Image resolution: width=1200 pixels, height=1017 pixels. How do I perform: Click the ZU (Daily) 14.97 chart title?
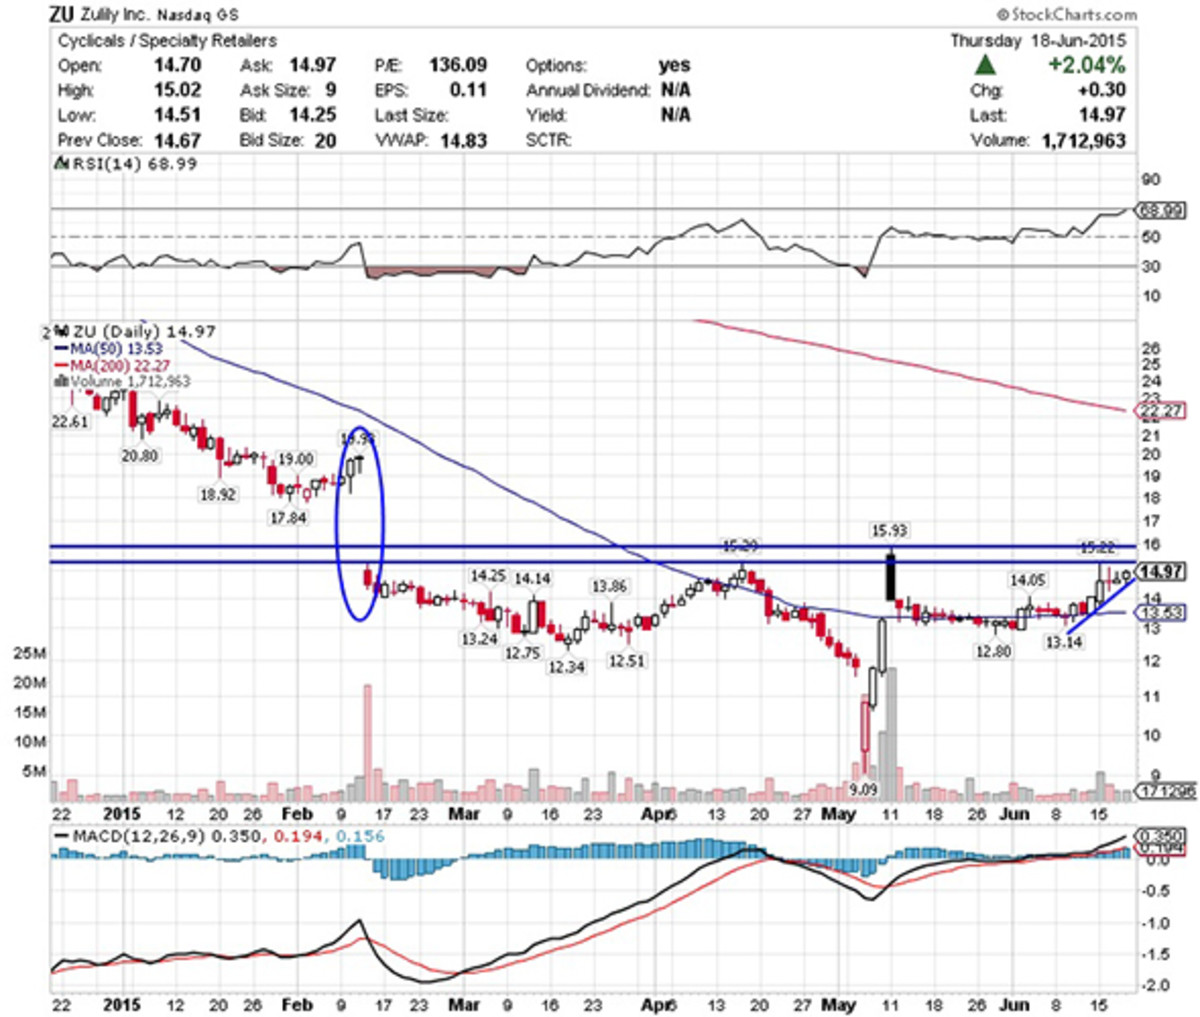point(144,331)
